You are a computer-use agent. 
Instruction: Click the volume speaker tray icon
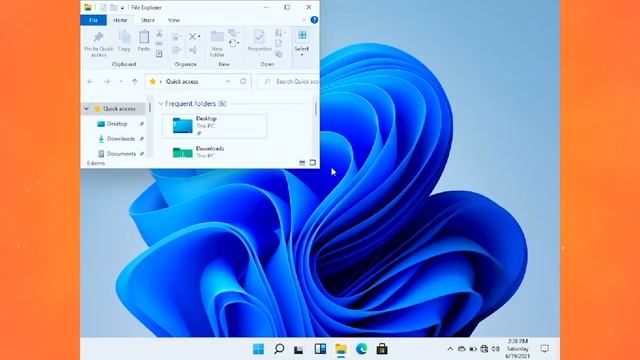(496, 349)
